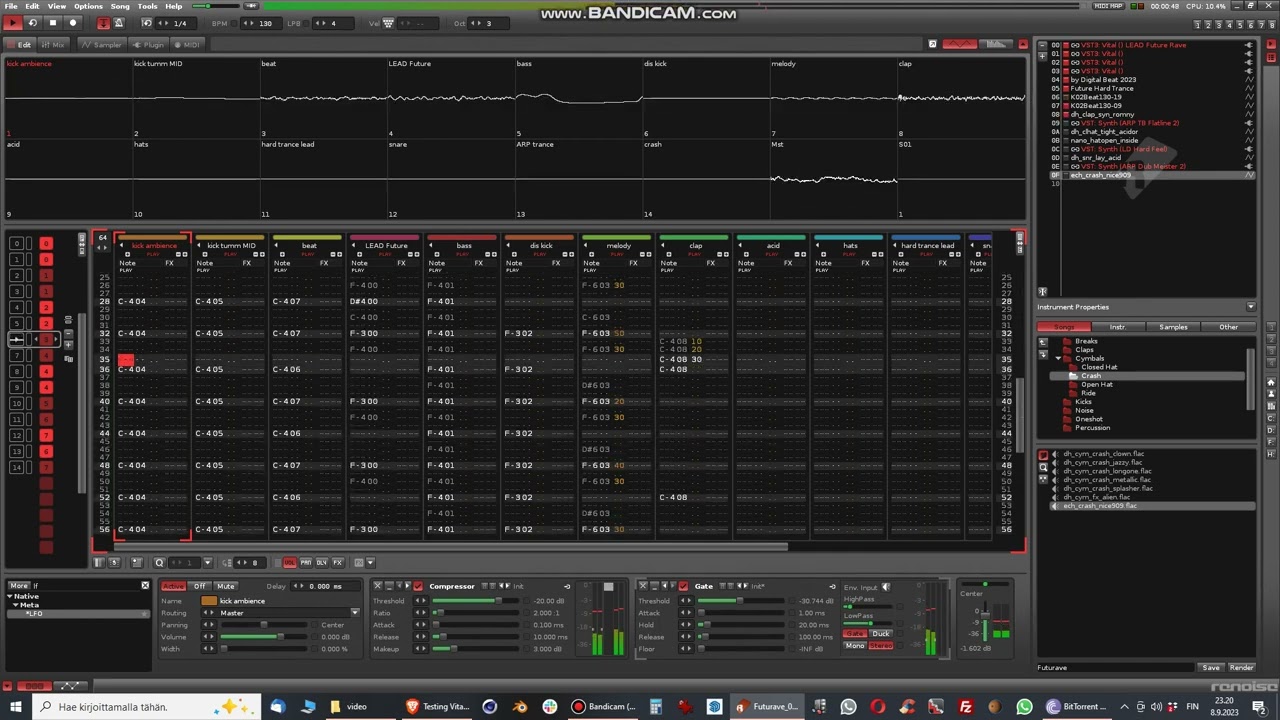Set track state to Off

coord(200,586)
